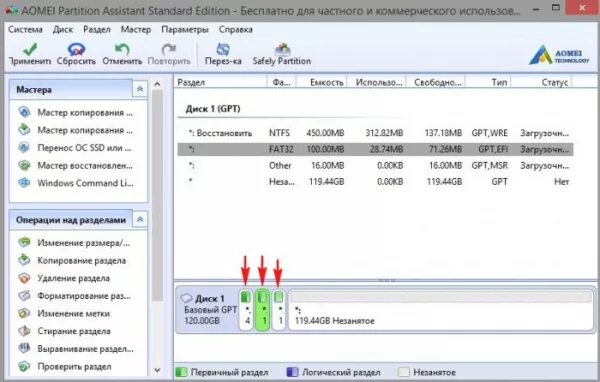Click the Сбросить discard icon
The image size is (600, 382).
[76, 49]
